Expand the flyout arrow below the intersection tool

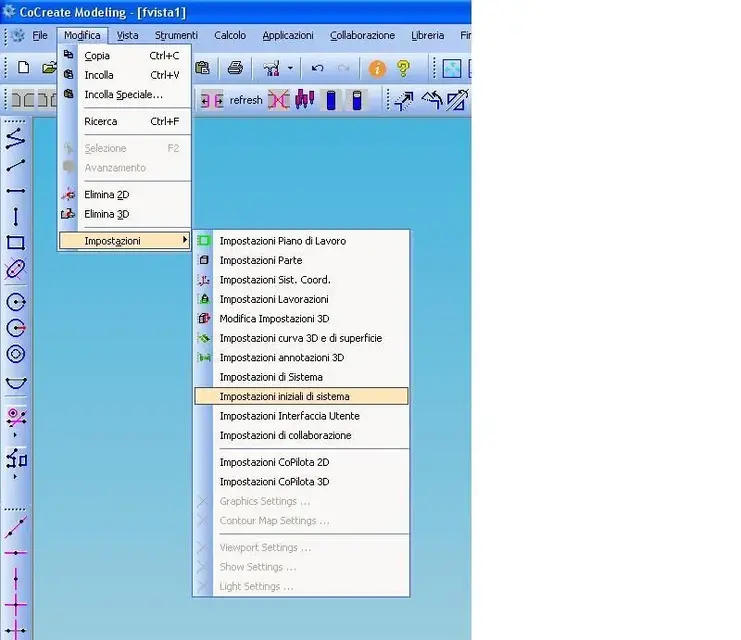15,434
